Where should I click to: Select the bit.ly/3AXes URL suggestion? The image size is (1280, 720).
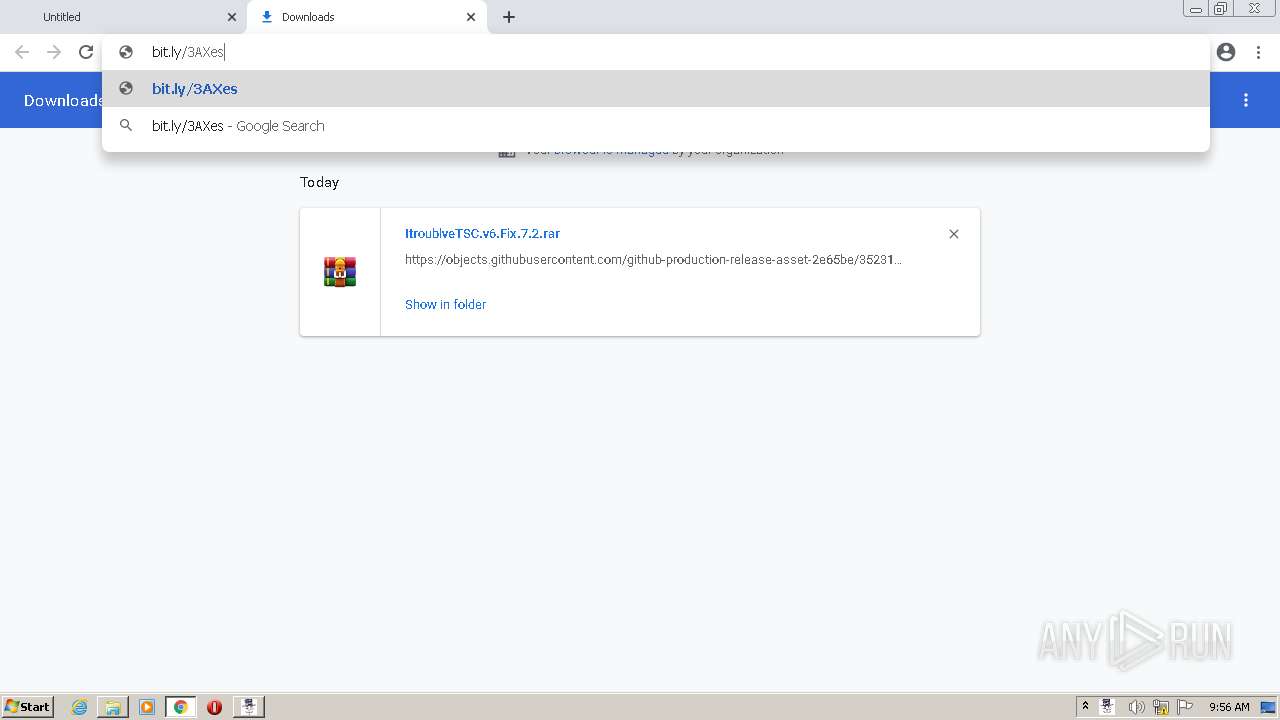tap(656, 89)
